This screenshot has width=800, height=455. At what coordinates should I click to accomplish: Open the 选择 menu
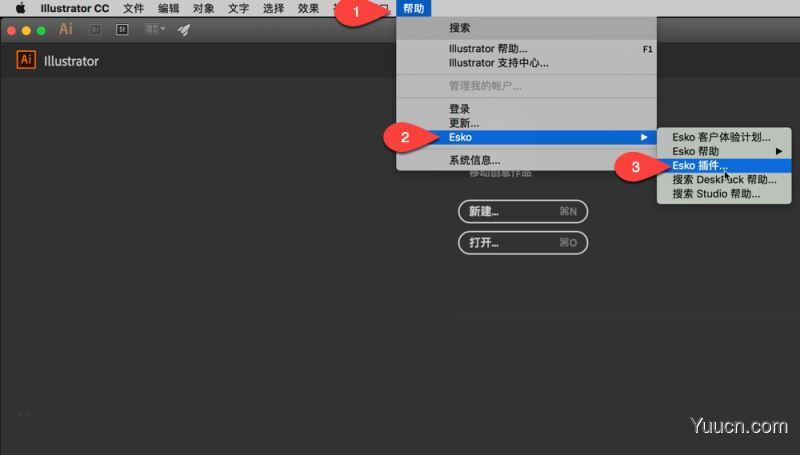[273, 8]
